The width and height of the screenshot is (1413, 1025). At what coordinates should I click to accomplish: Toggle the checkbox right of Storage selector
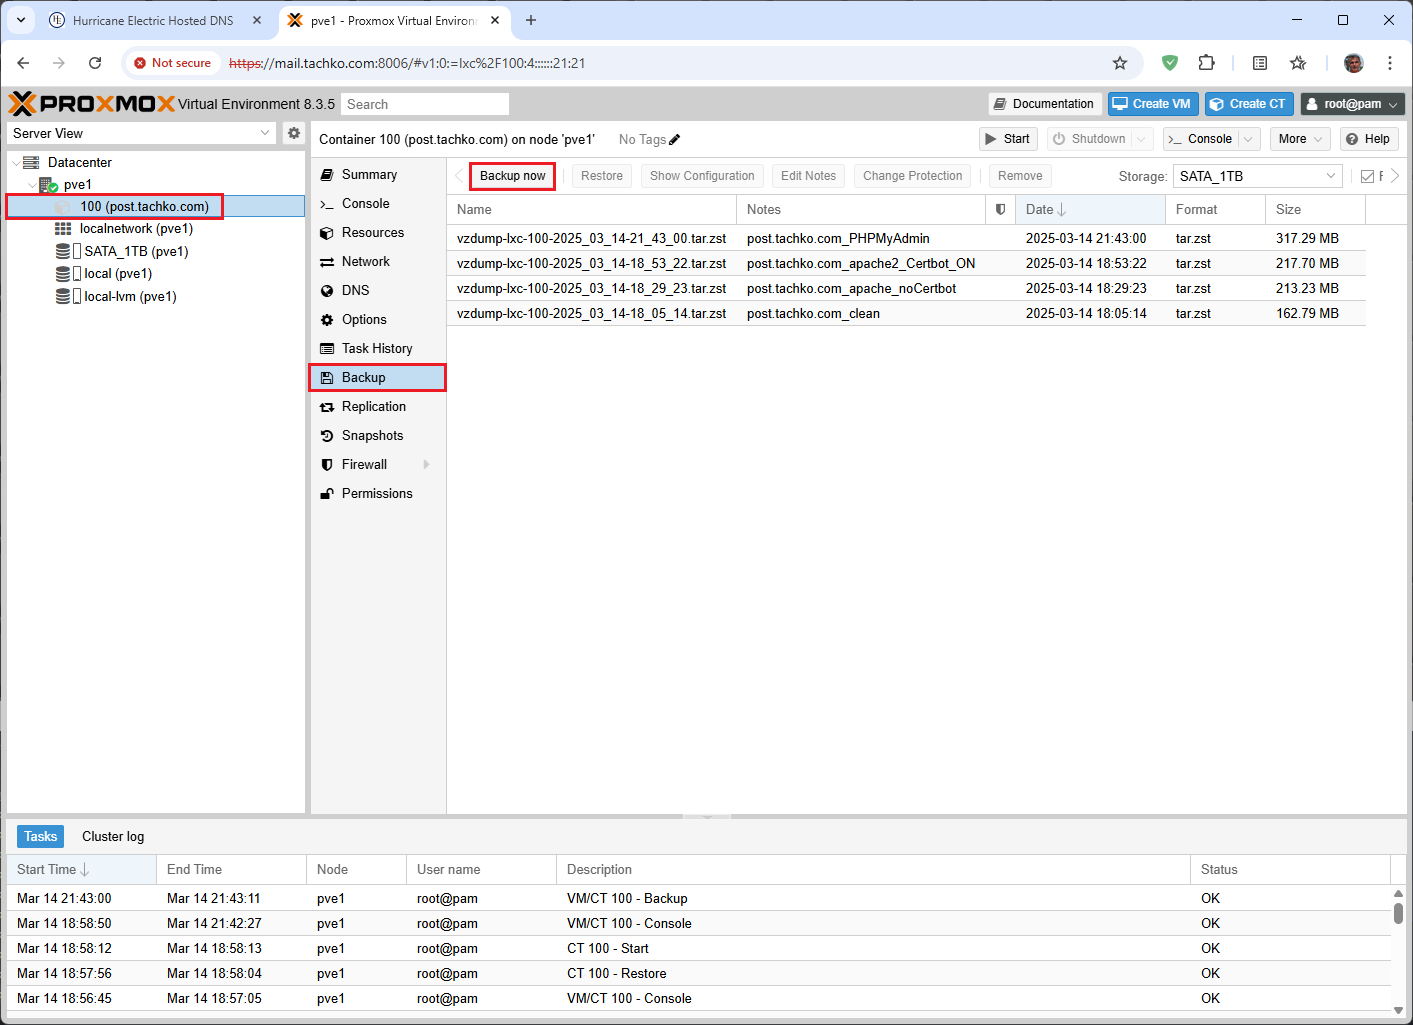click(1367, 176)
